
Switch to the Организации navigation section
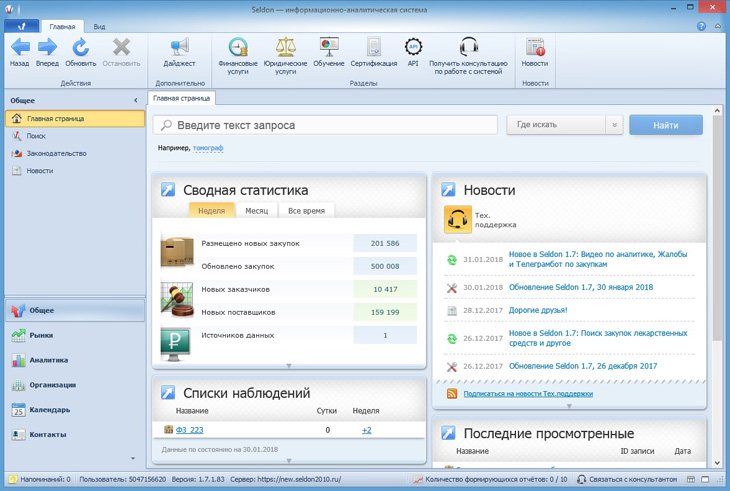point(75,385)
